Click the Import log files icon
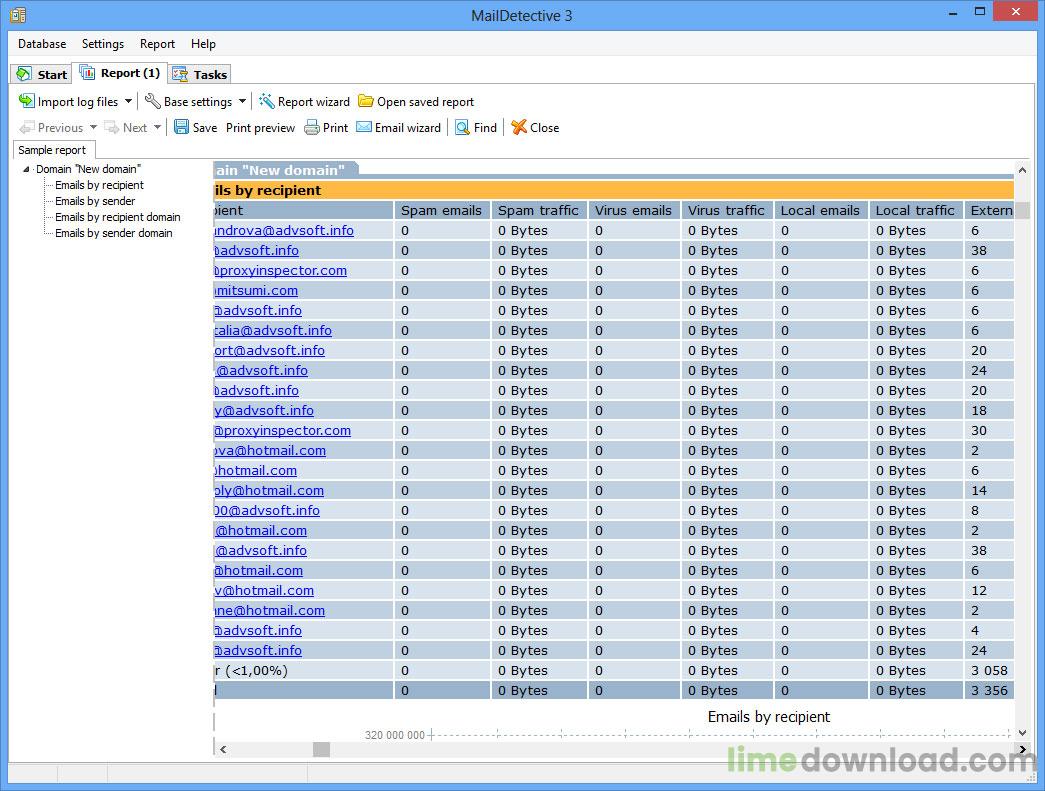This screenshot has height=791, width=1045. click(26, 101)
